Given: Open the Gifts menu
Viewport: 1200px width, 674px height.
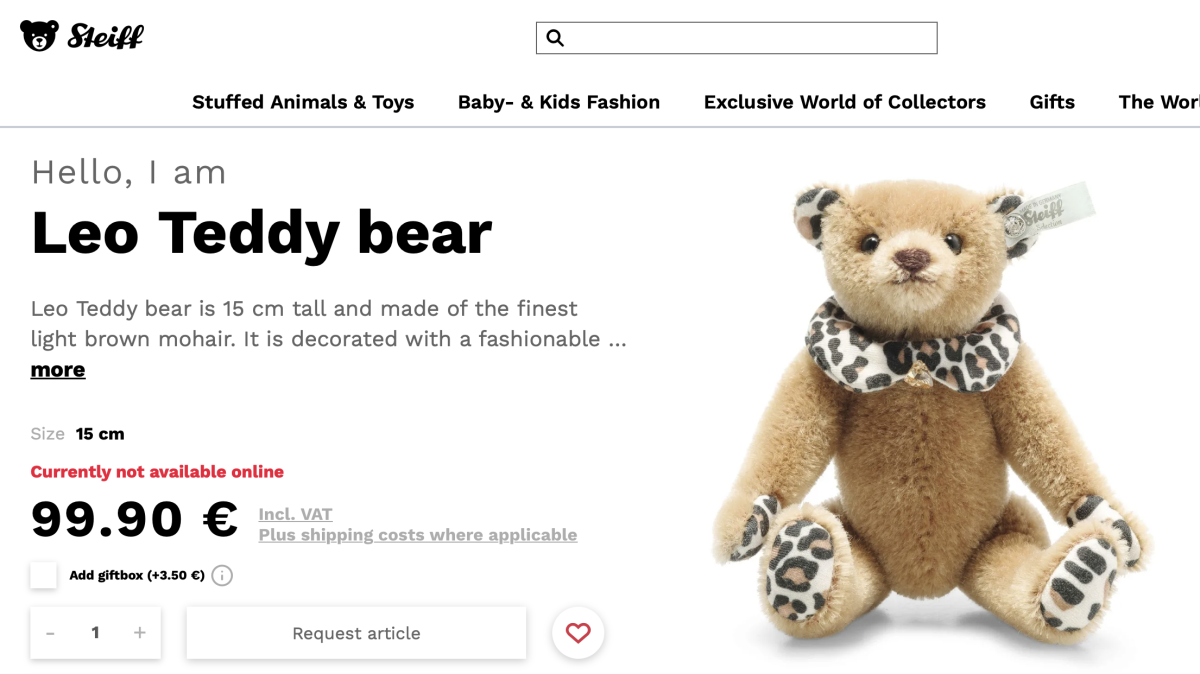Looking at the screenshot, I should 1052,102.
